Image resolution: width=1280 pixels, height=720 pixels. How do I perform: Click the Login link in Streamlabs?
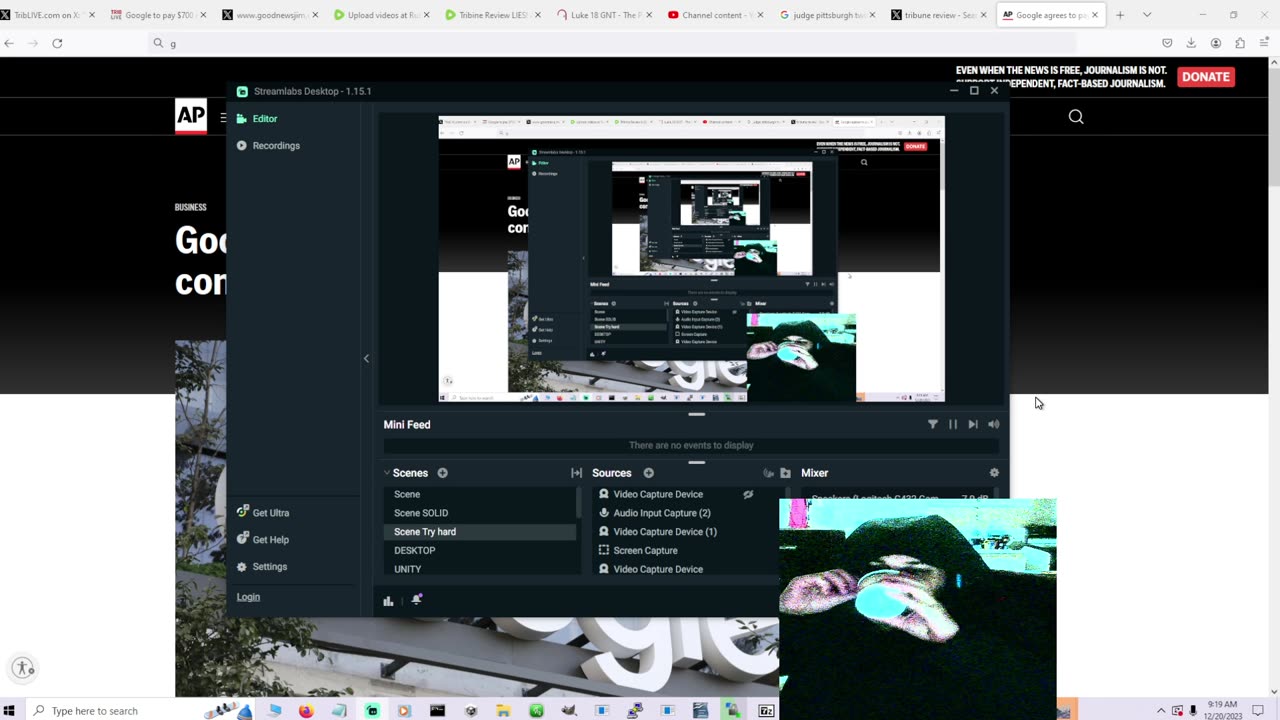[x=248, y=597]
